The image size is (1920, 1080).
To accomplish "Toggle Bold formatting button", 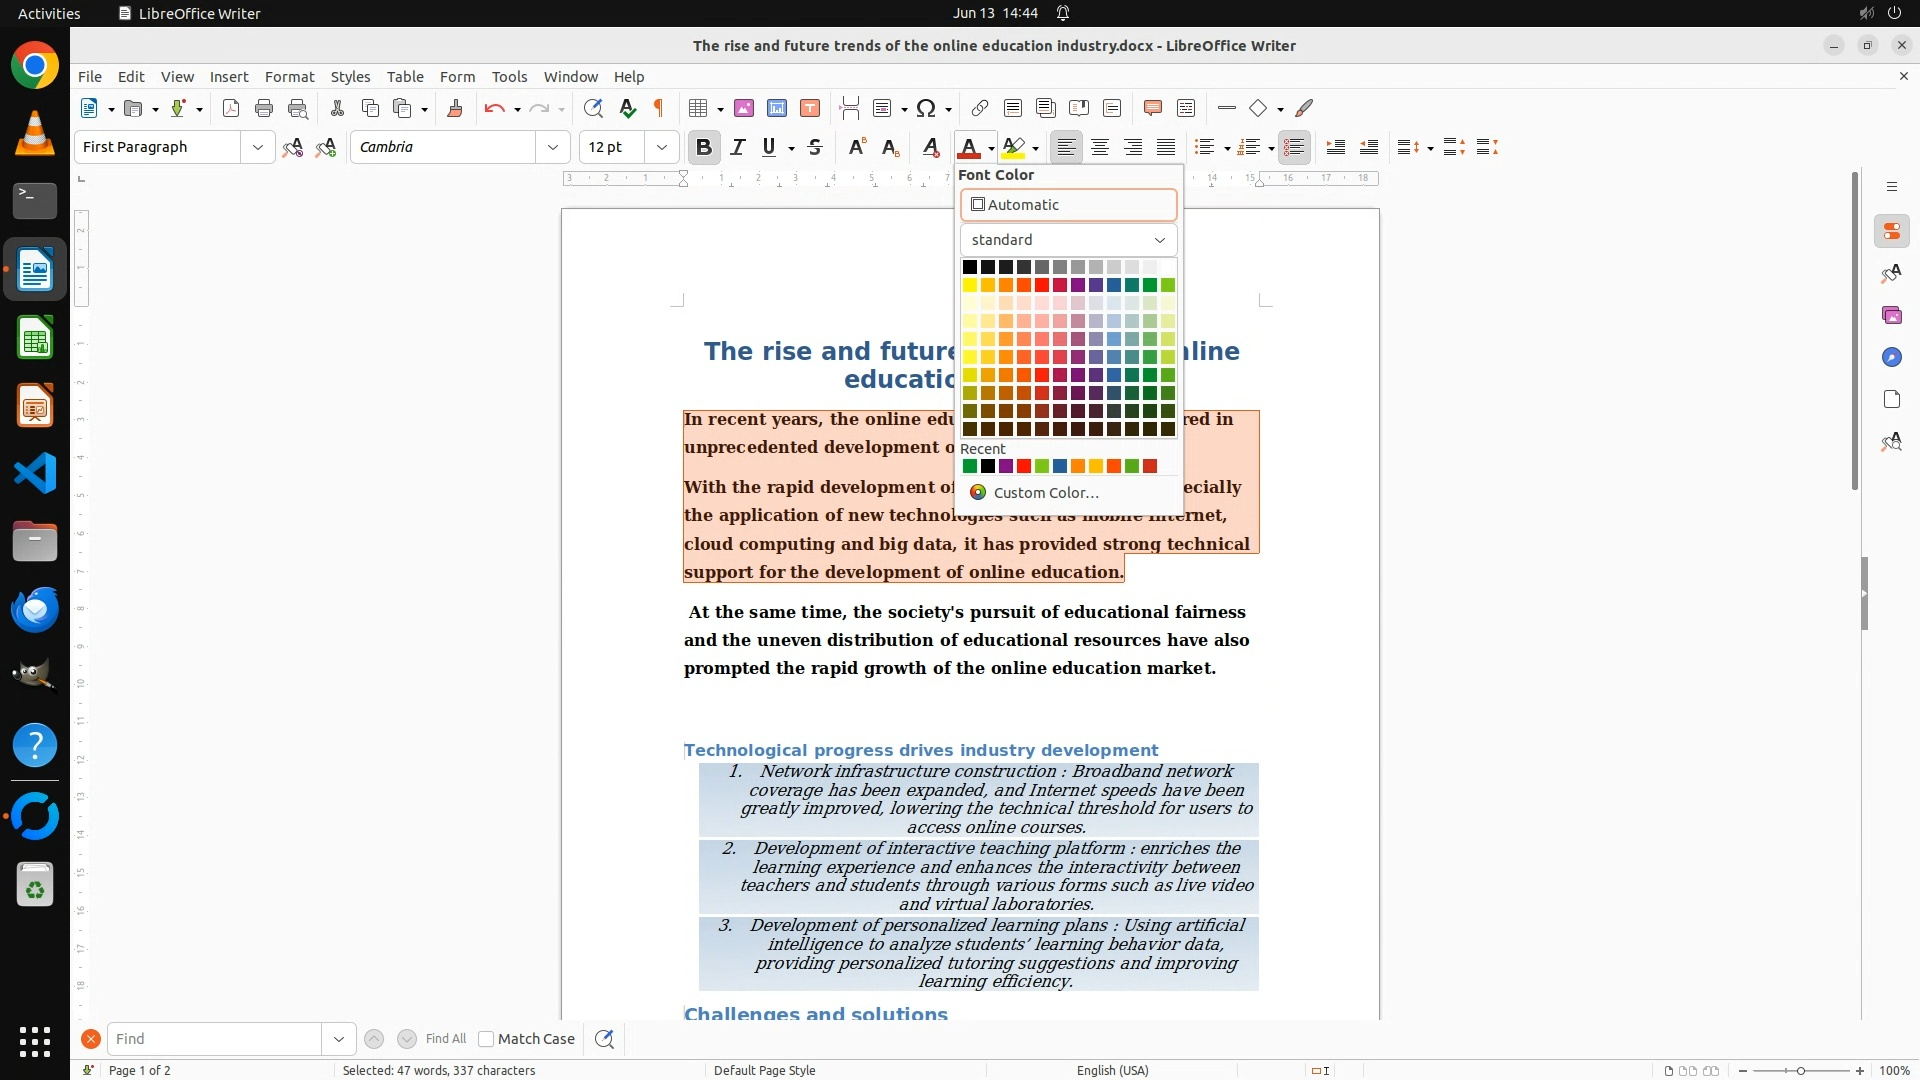I will click(704, 147).
